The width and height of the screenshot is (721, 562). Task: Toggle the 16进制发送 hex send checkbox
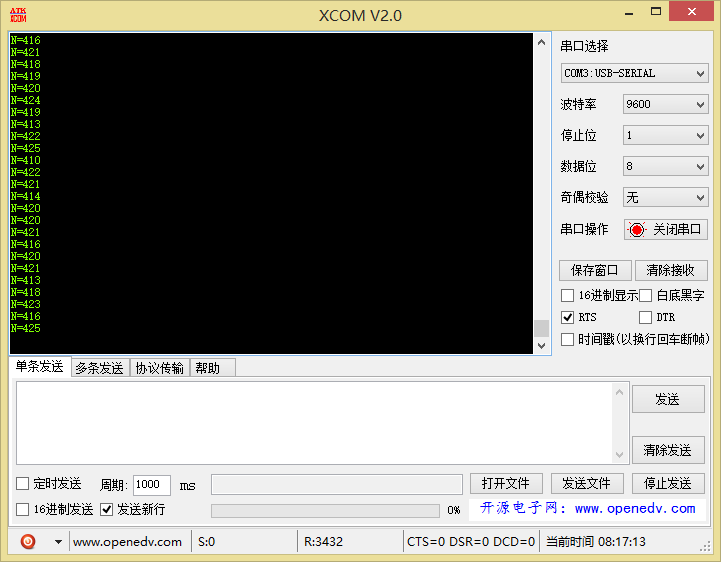pos(23,509)
